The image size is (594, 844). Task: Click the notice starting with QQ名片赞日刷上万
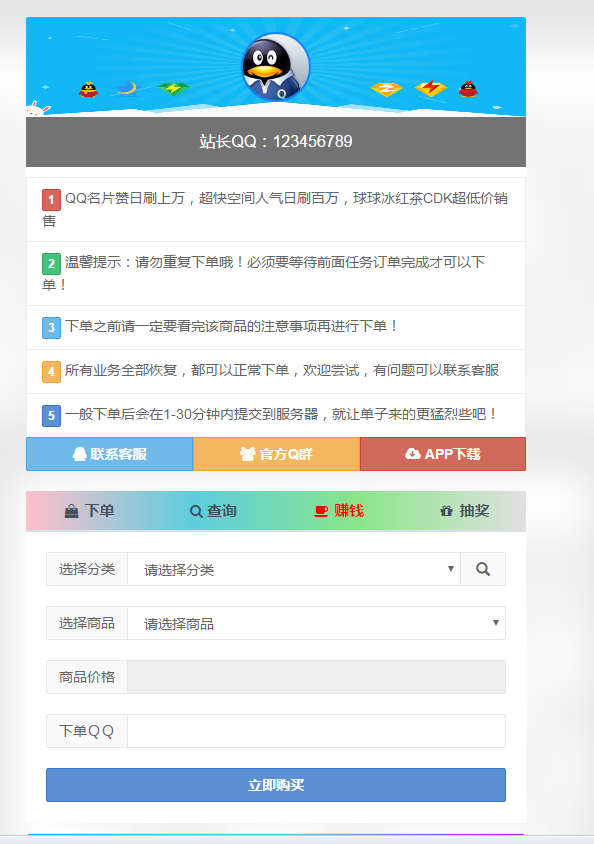point(276,209)
